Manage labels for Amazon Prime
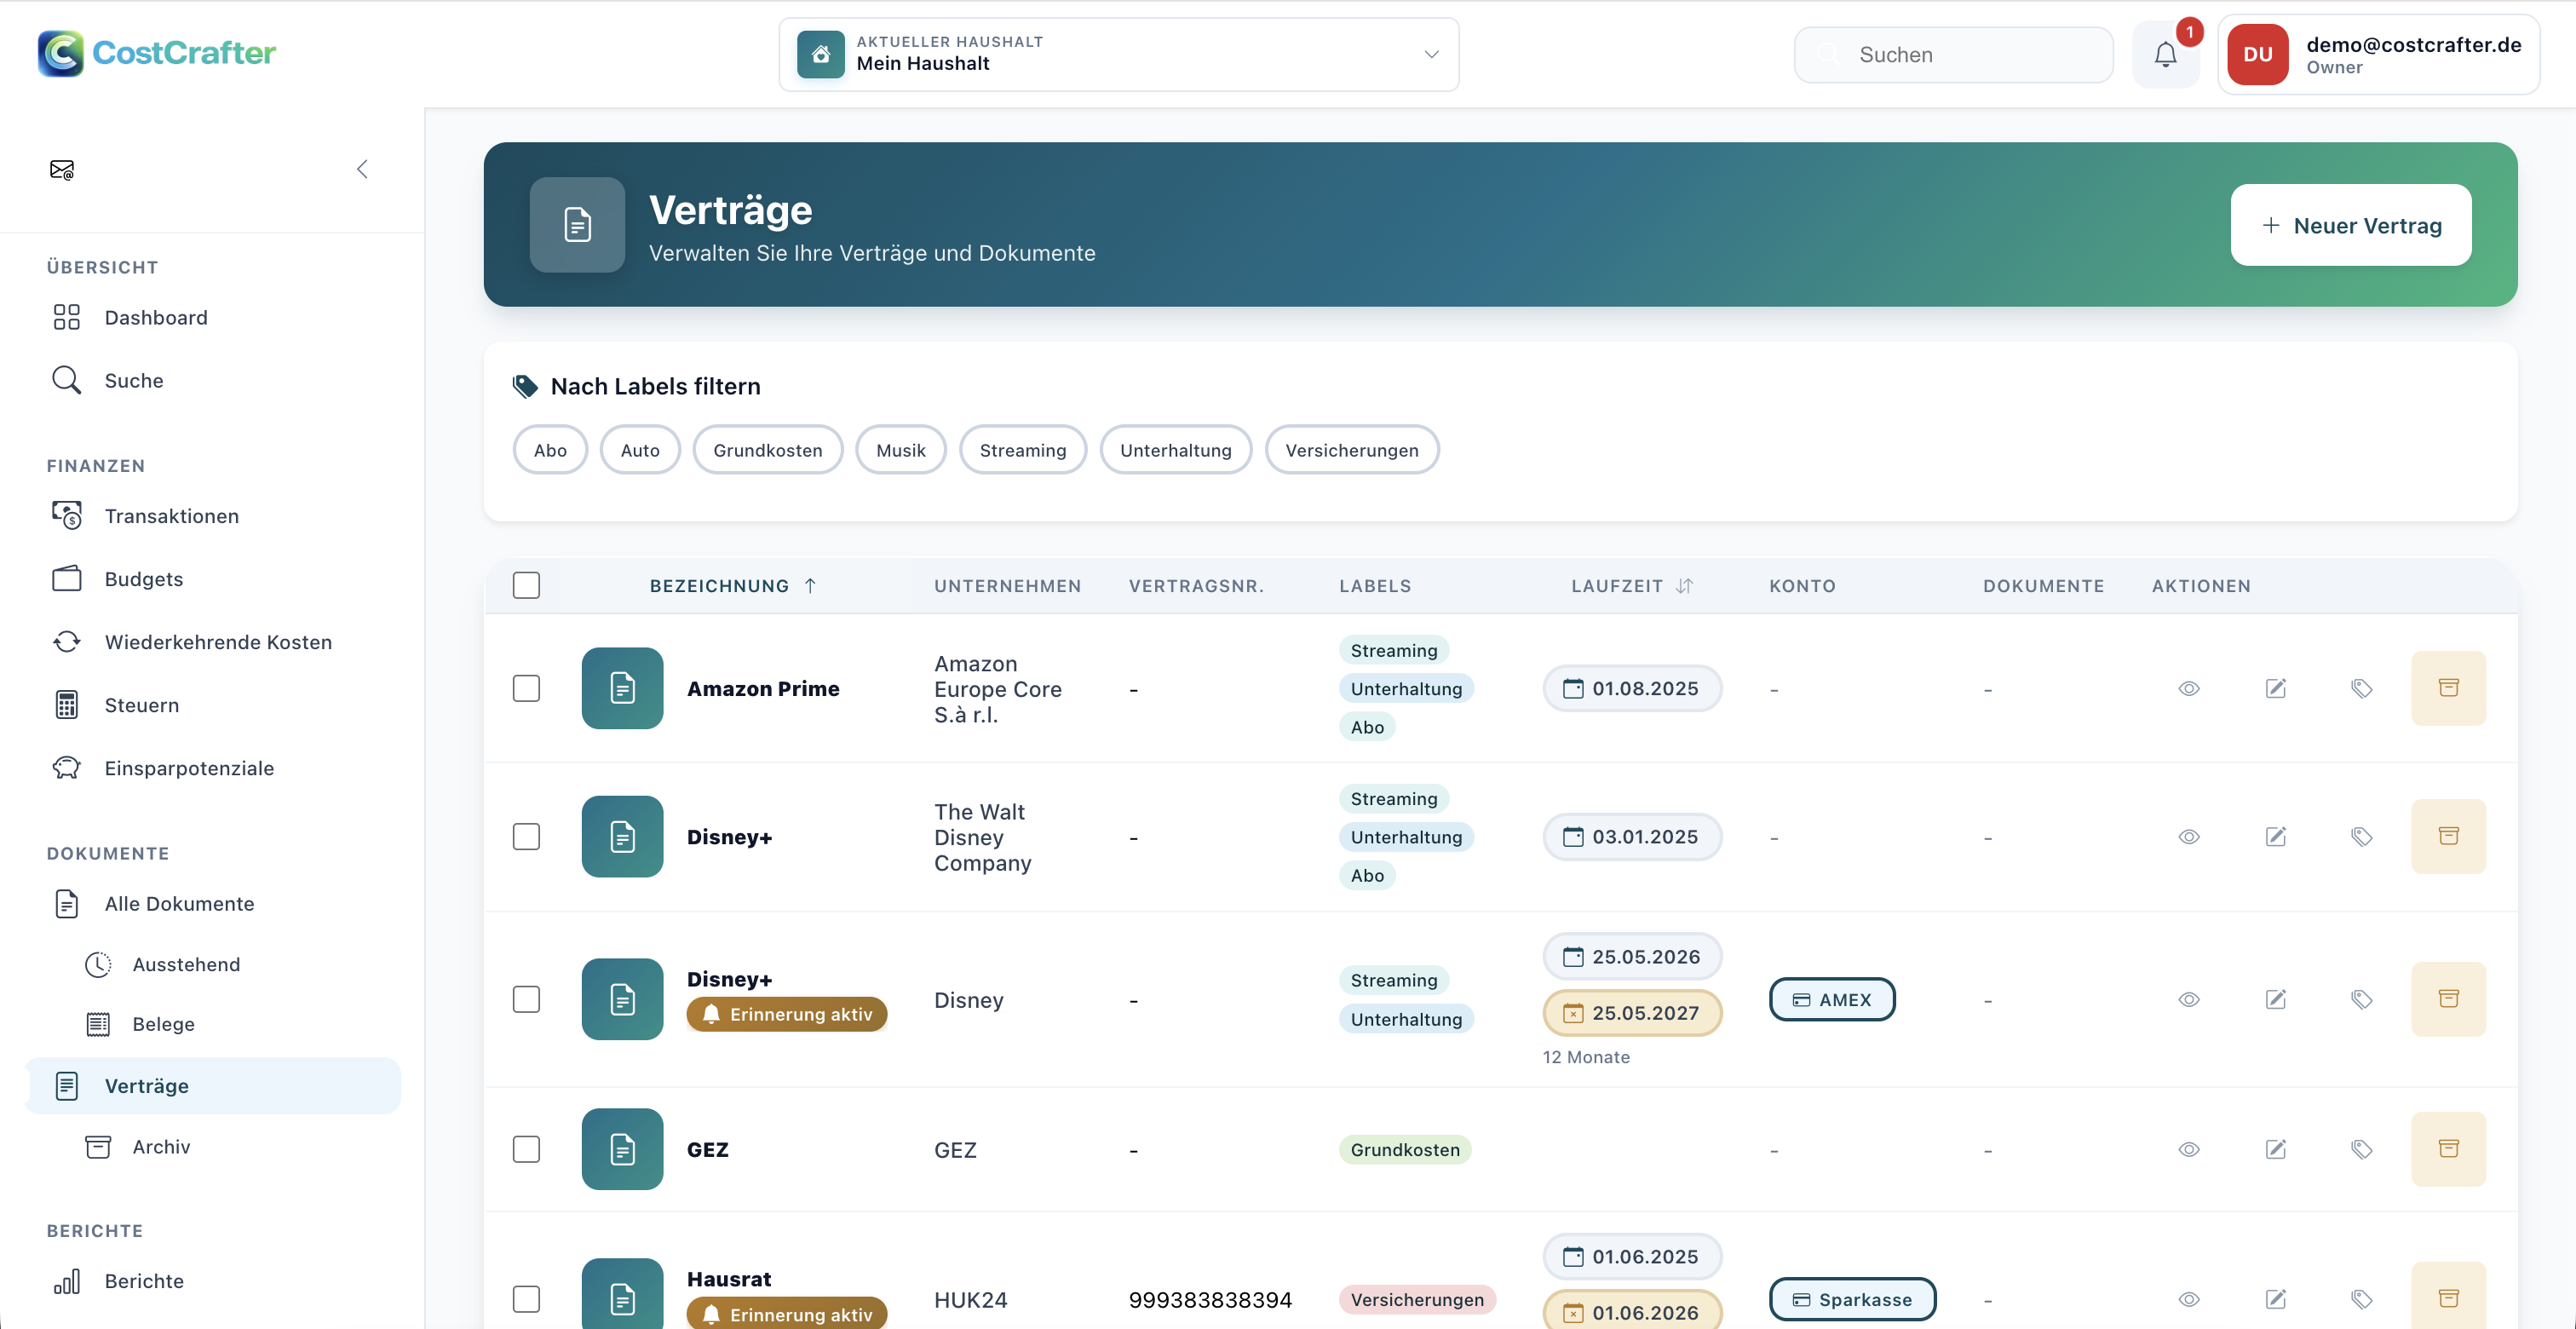 point(2361,688)
